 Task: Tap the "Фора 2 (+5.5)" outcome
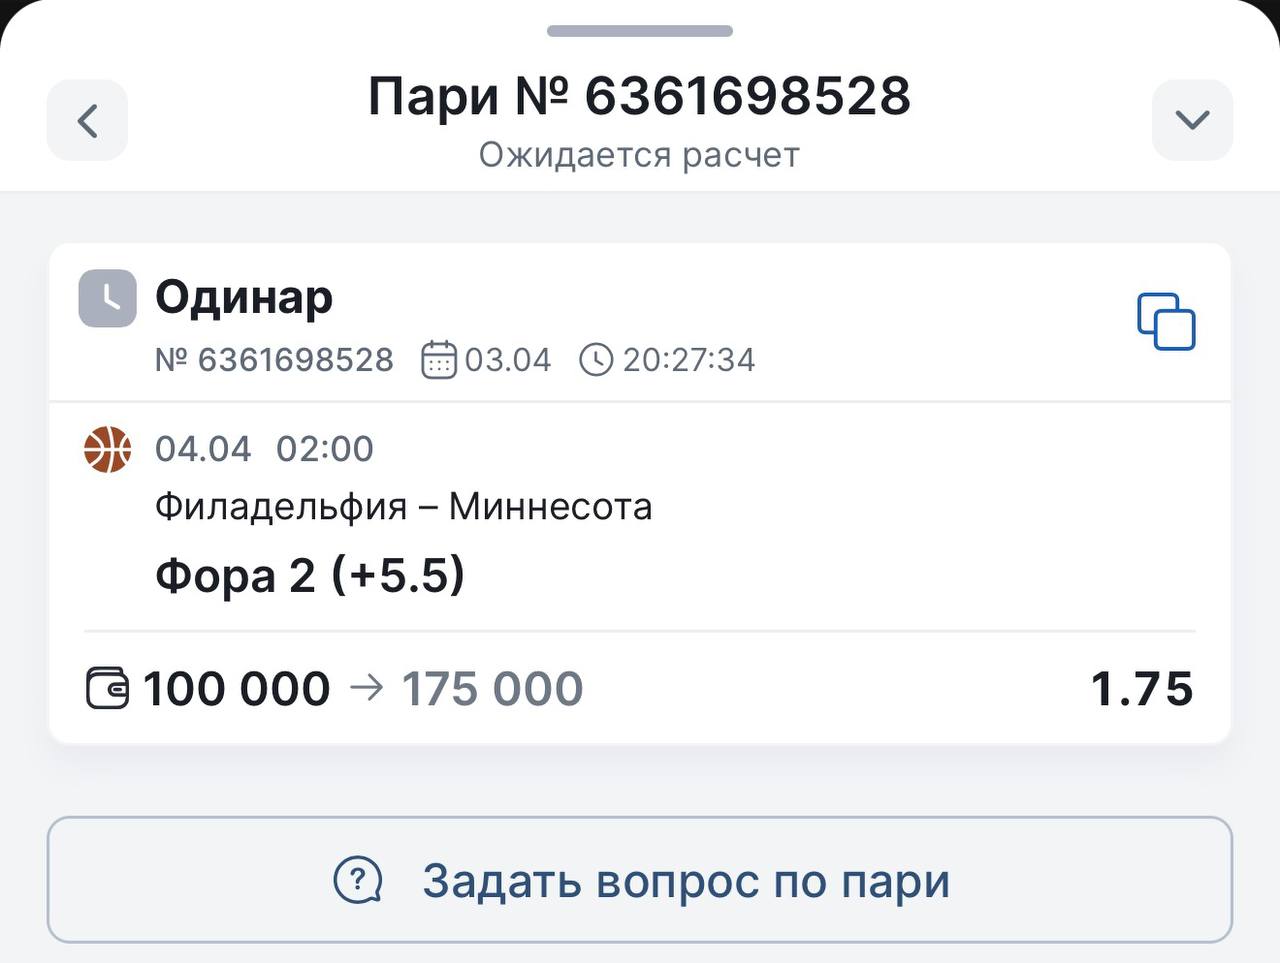[x=310, y=575]
